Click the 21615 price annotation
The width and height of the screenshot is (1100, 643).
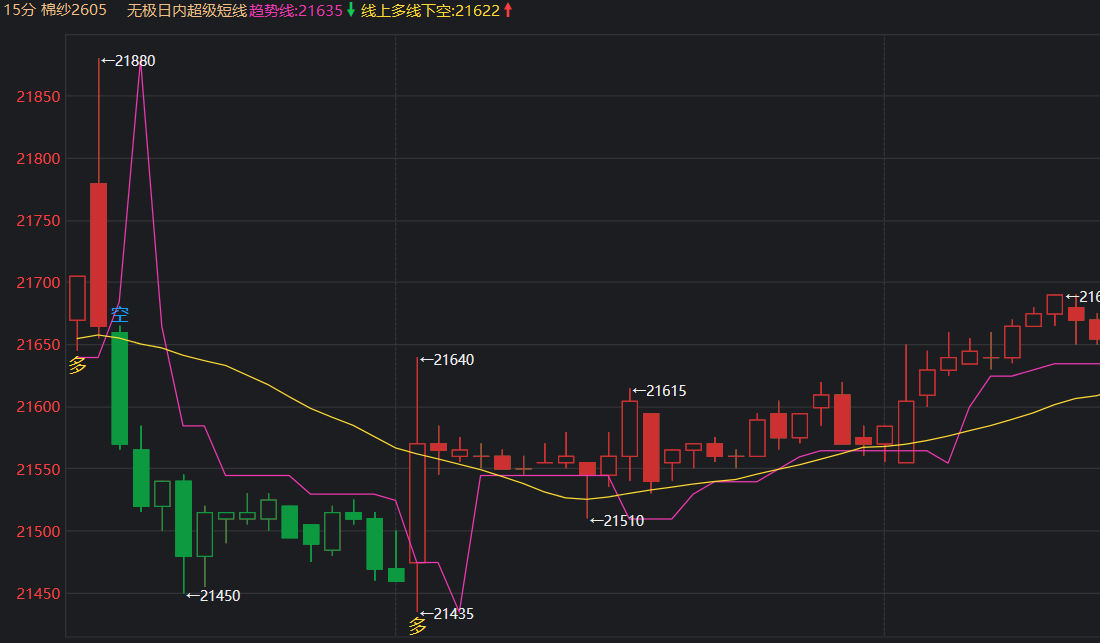click(659, 391)
